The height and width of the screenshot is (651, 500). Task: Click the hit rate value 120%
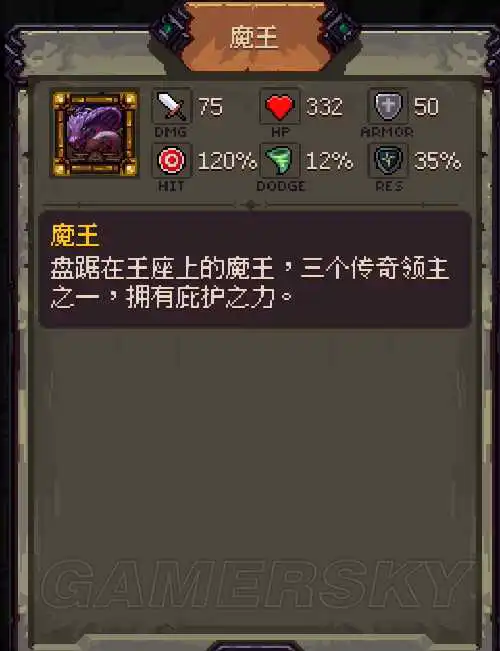pyautogui.click(x=227, y=161)
